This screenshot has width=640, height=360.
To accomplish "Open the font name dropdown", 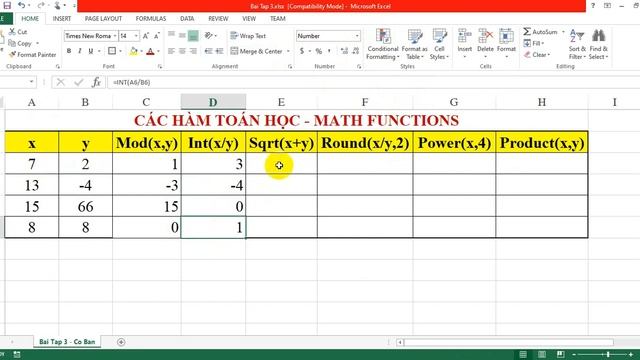I will [115, 36].
